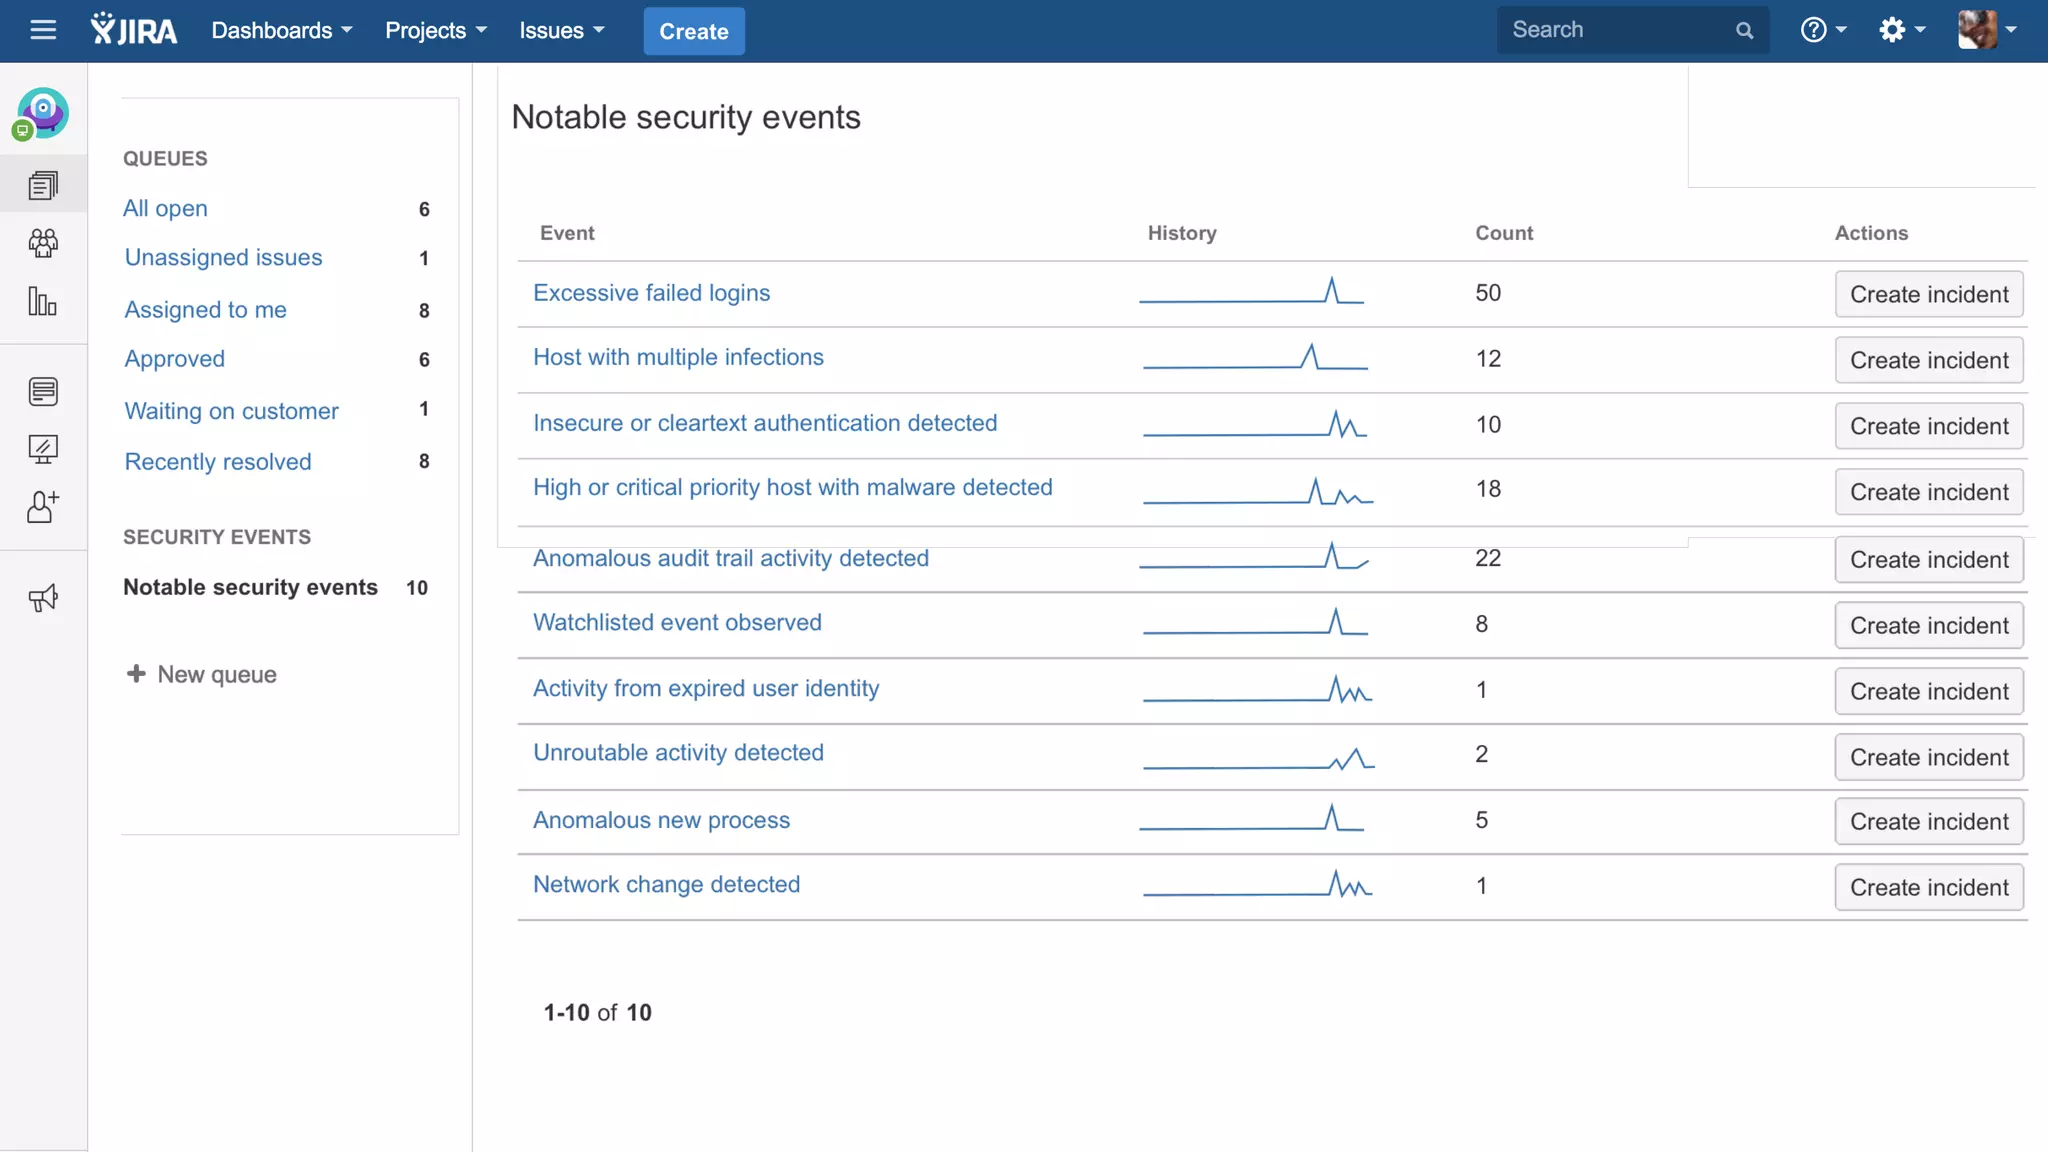2048x1152 pixels.
Task: Click into the Search field
Action: pyautogui.click(x=1615, y=30)
